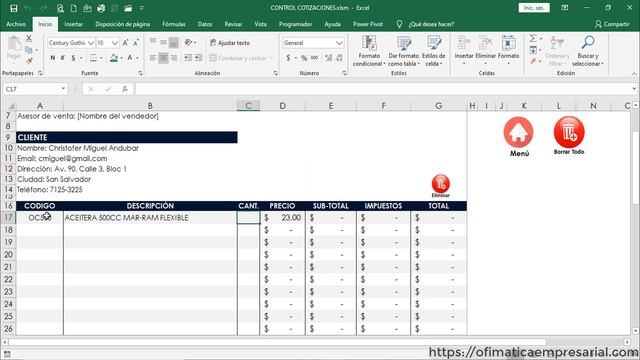Viewport: 640px width, 360px height.
Task: Open the font size dropdown
Action: (x=115, y=43)
